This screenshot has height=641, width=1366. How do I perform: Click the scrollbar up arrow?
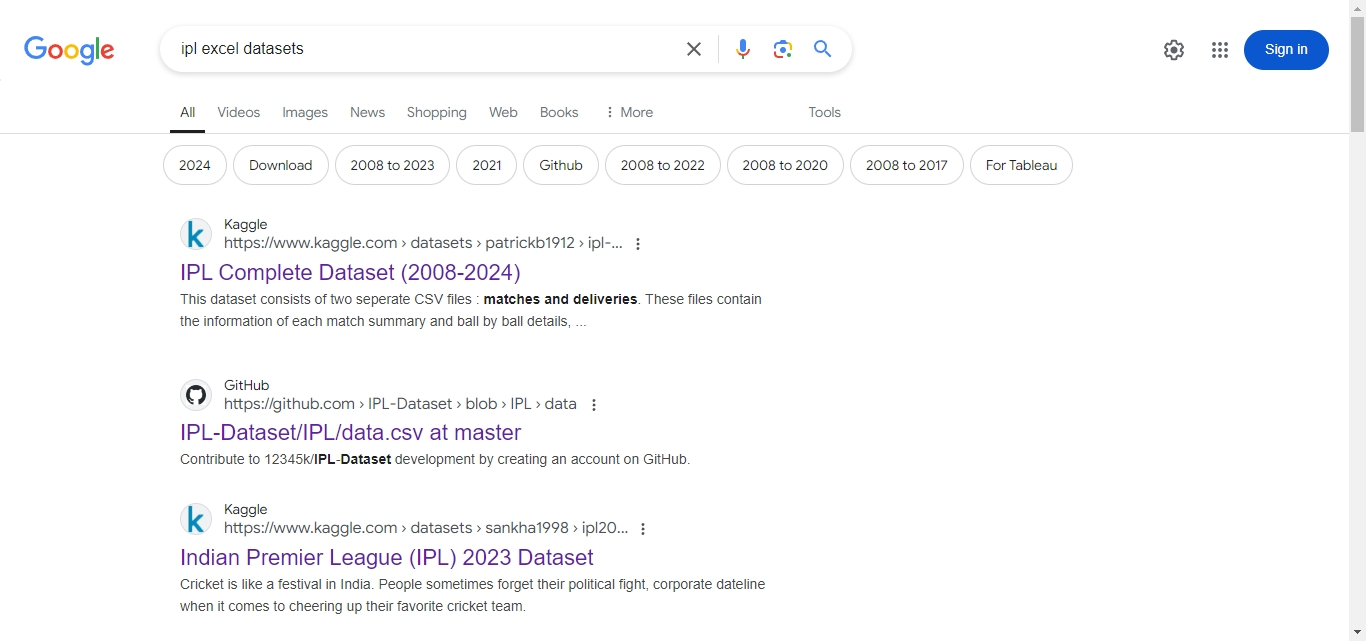pos(1357,8)
